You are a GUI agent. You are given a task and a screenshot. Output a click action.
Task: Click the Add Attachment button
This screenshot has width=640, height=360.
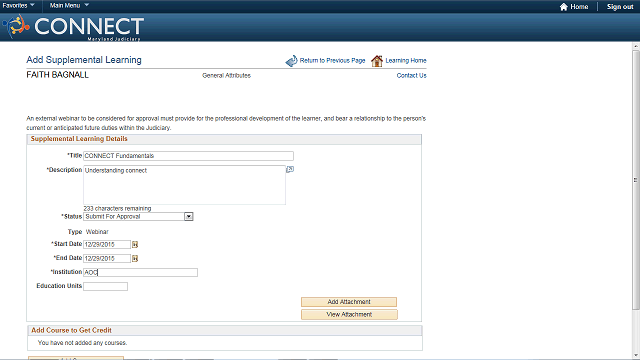(349, 302)
